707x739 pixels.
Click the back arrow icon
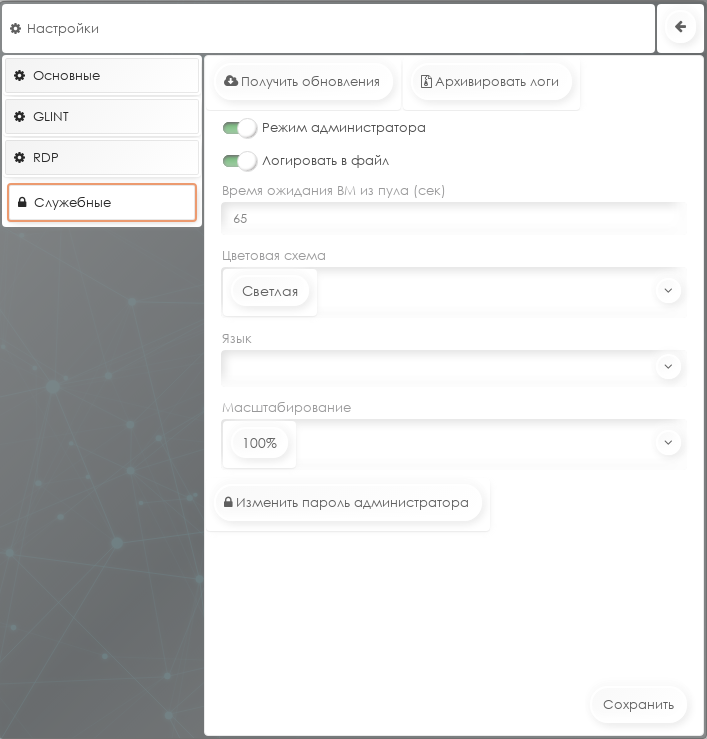click(680, 27)
